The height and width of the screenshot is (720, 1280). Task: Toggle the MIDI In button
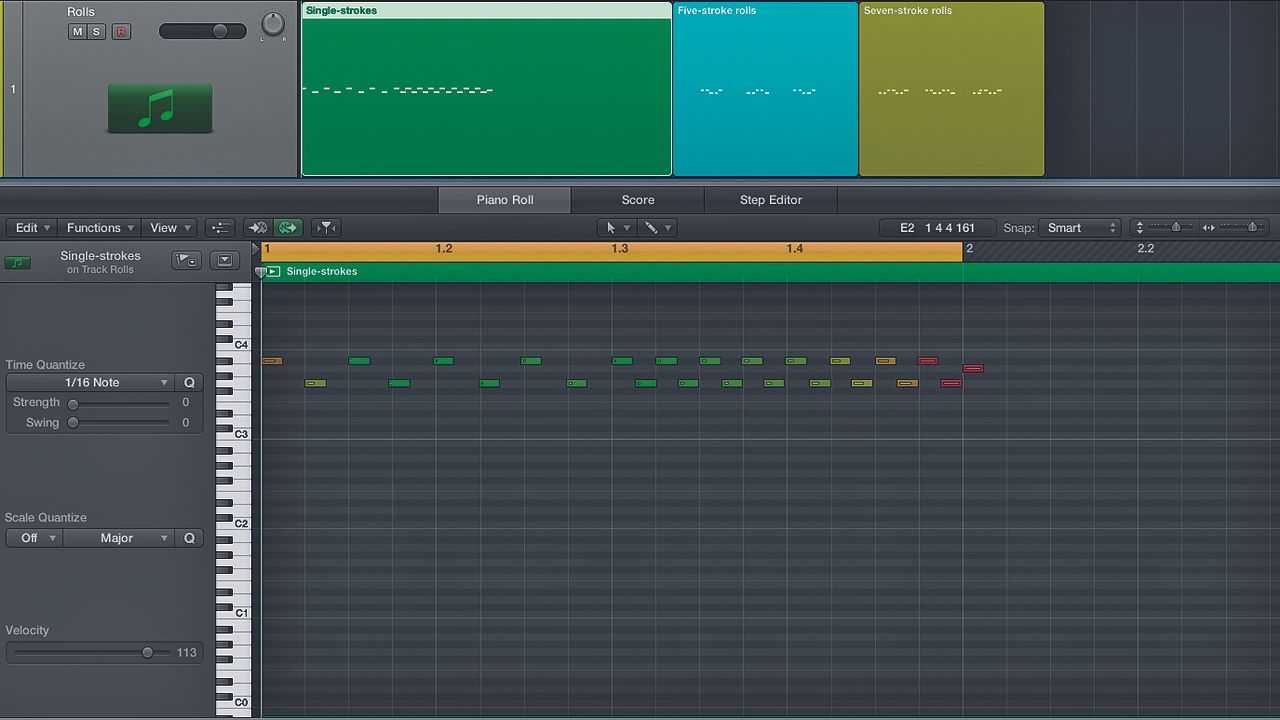tap(257, 228)
